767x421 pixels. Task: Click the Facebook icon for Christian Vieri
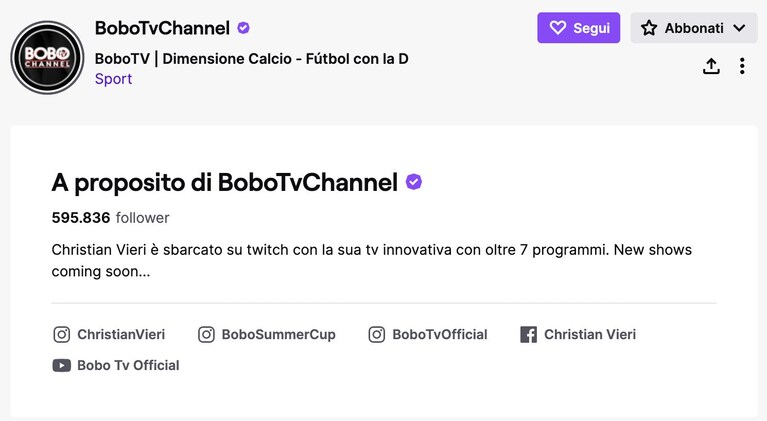click(x=528, y=334)
